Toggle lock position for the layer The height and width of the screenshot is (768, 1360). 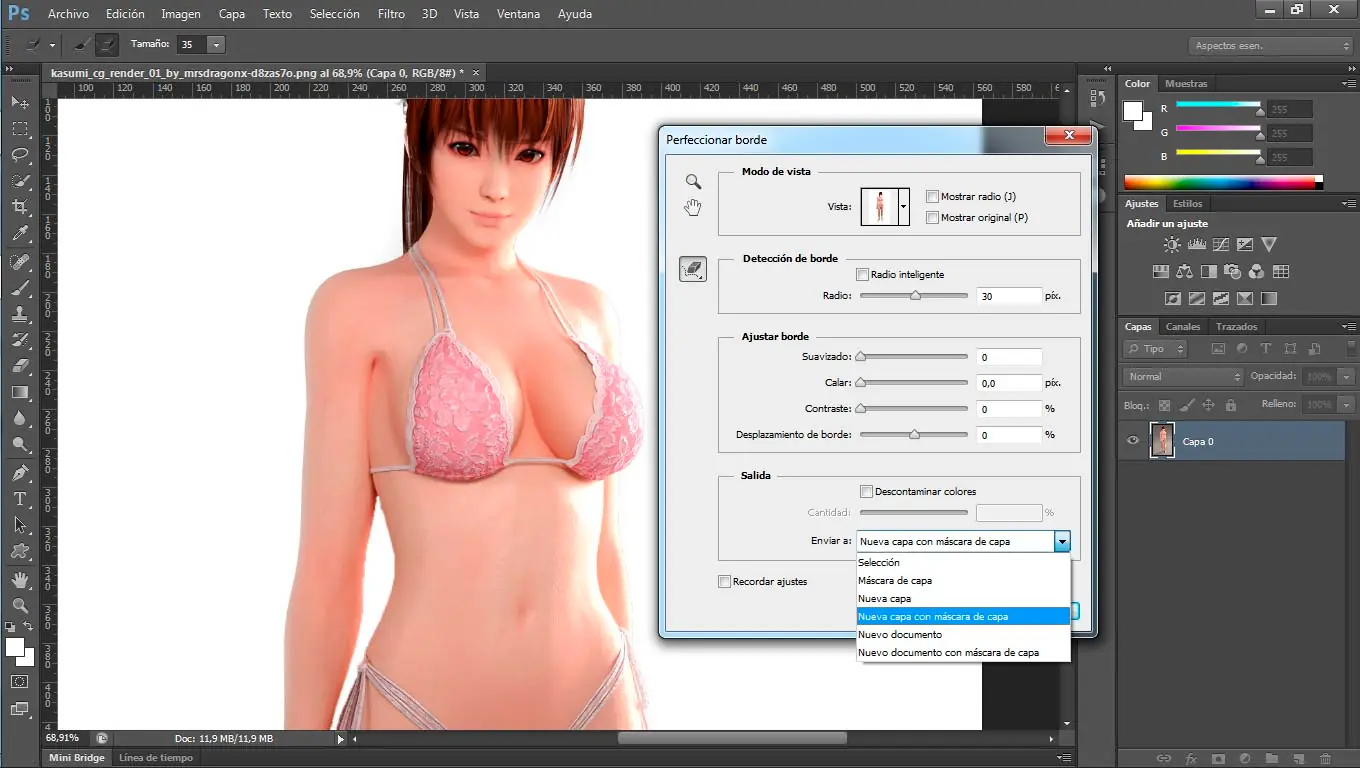(x=1208, y=405)
